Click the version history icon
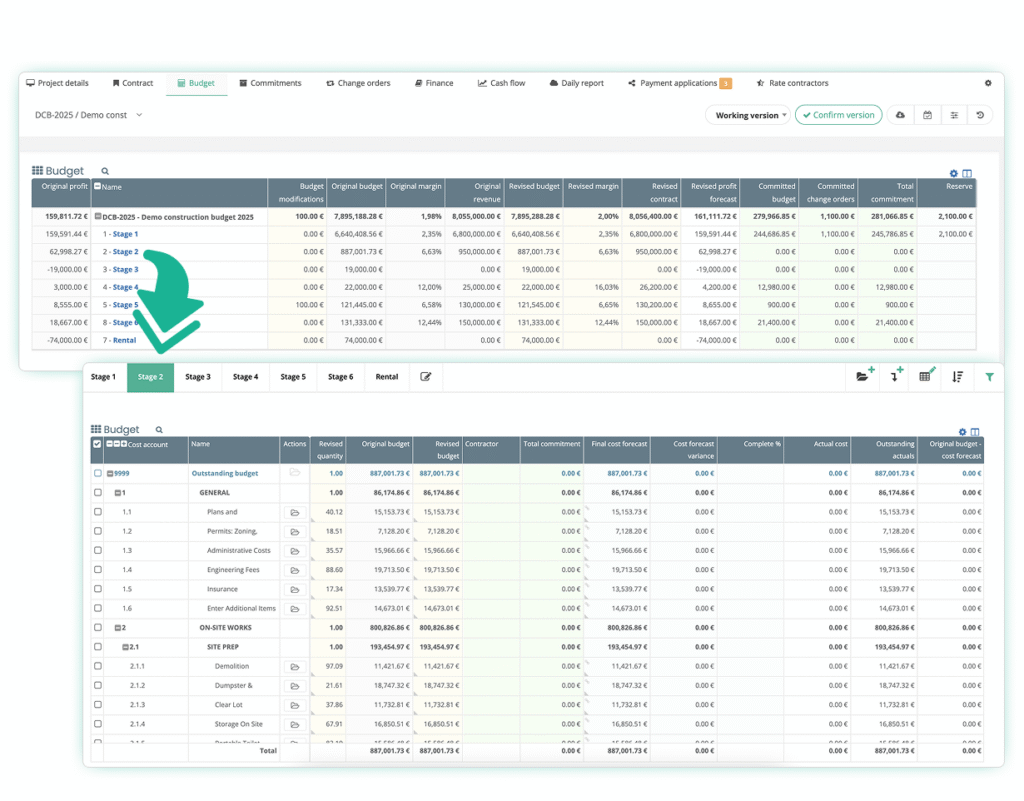 click(x=980, y=115)
